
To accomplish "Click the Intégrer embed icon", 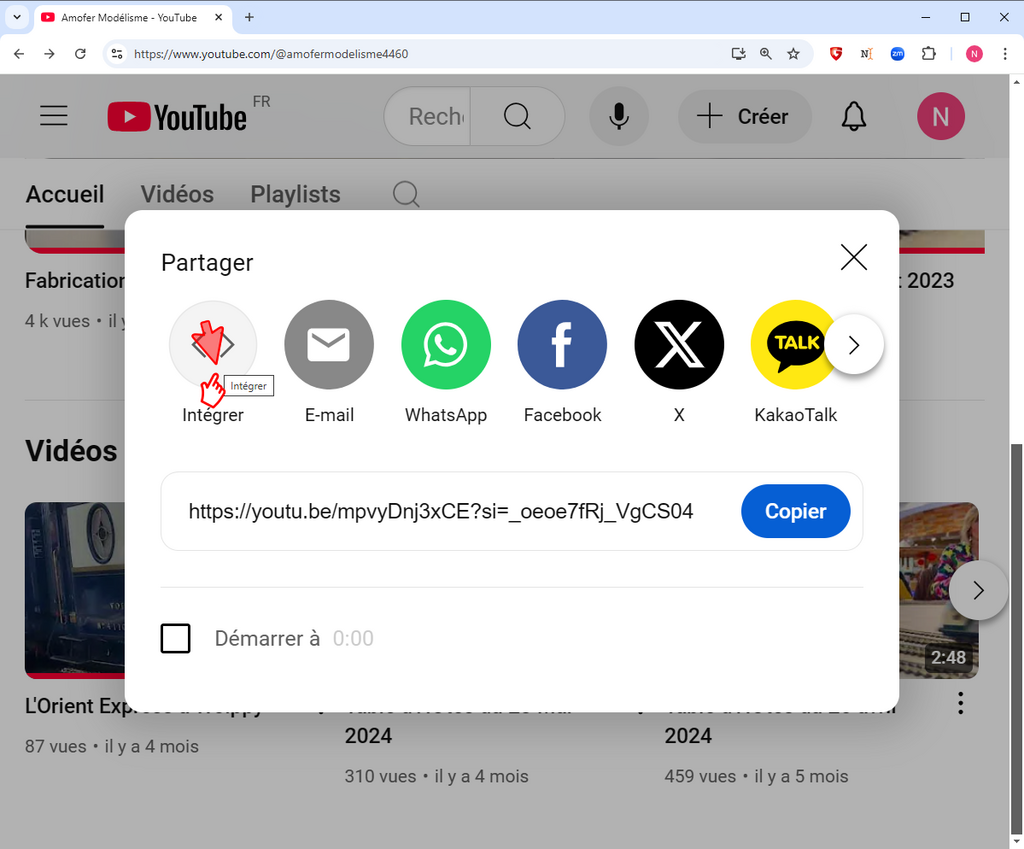I will point(213,344).
